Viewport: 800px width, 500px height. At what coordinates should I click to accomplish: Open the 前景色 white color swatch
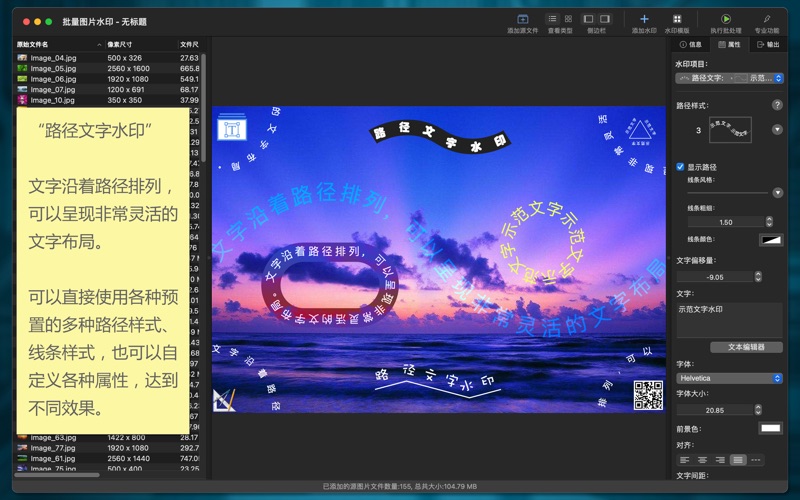click(770, 428)
